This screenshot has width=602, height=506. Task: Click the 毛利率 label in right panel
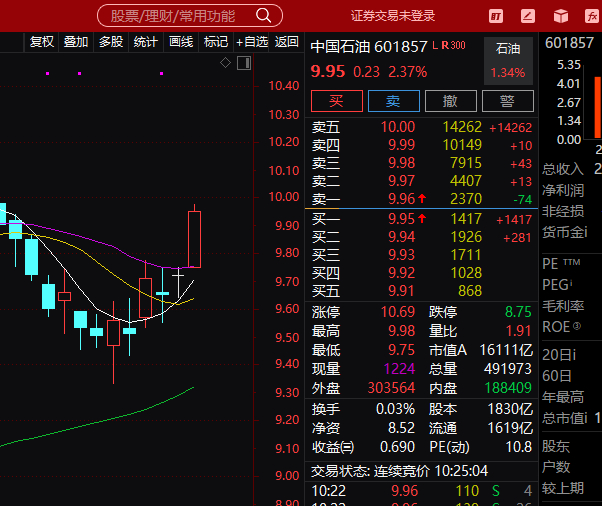pos(562,306)
